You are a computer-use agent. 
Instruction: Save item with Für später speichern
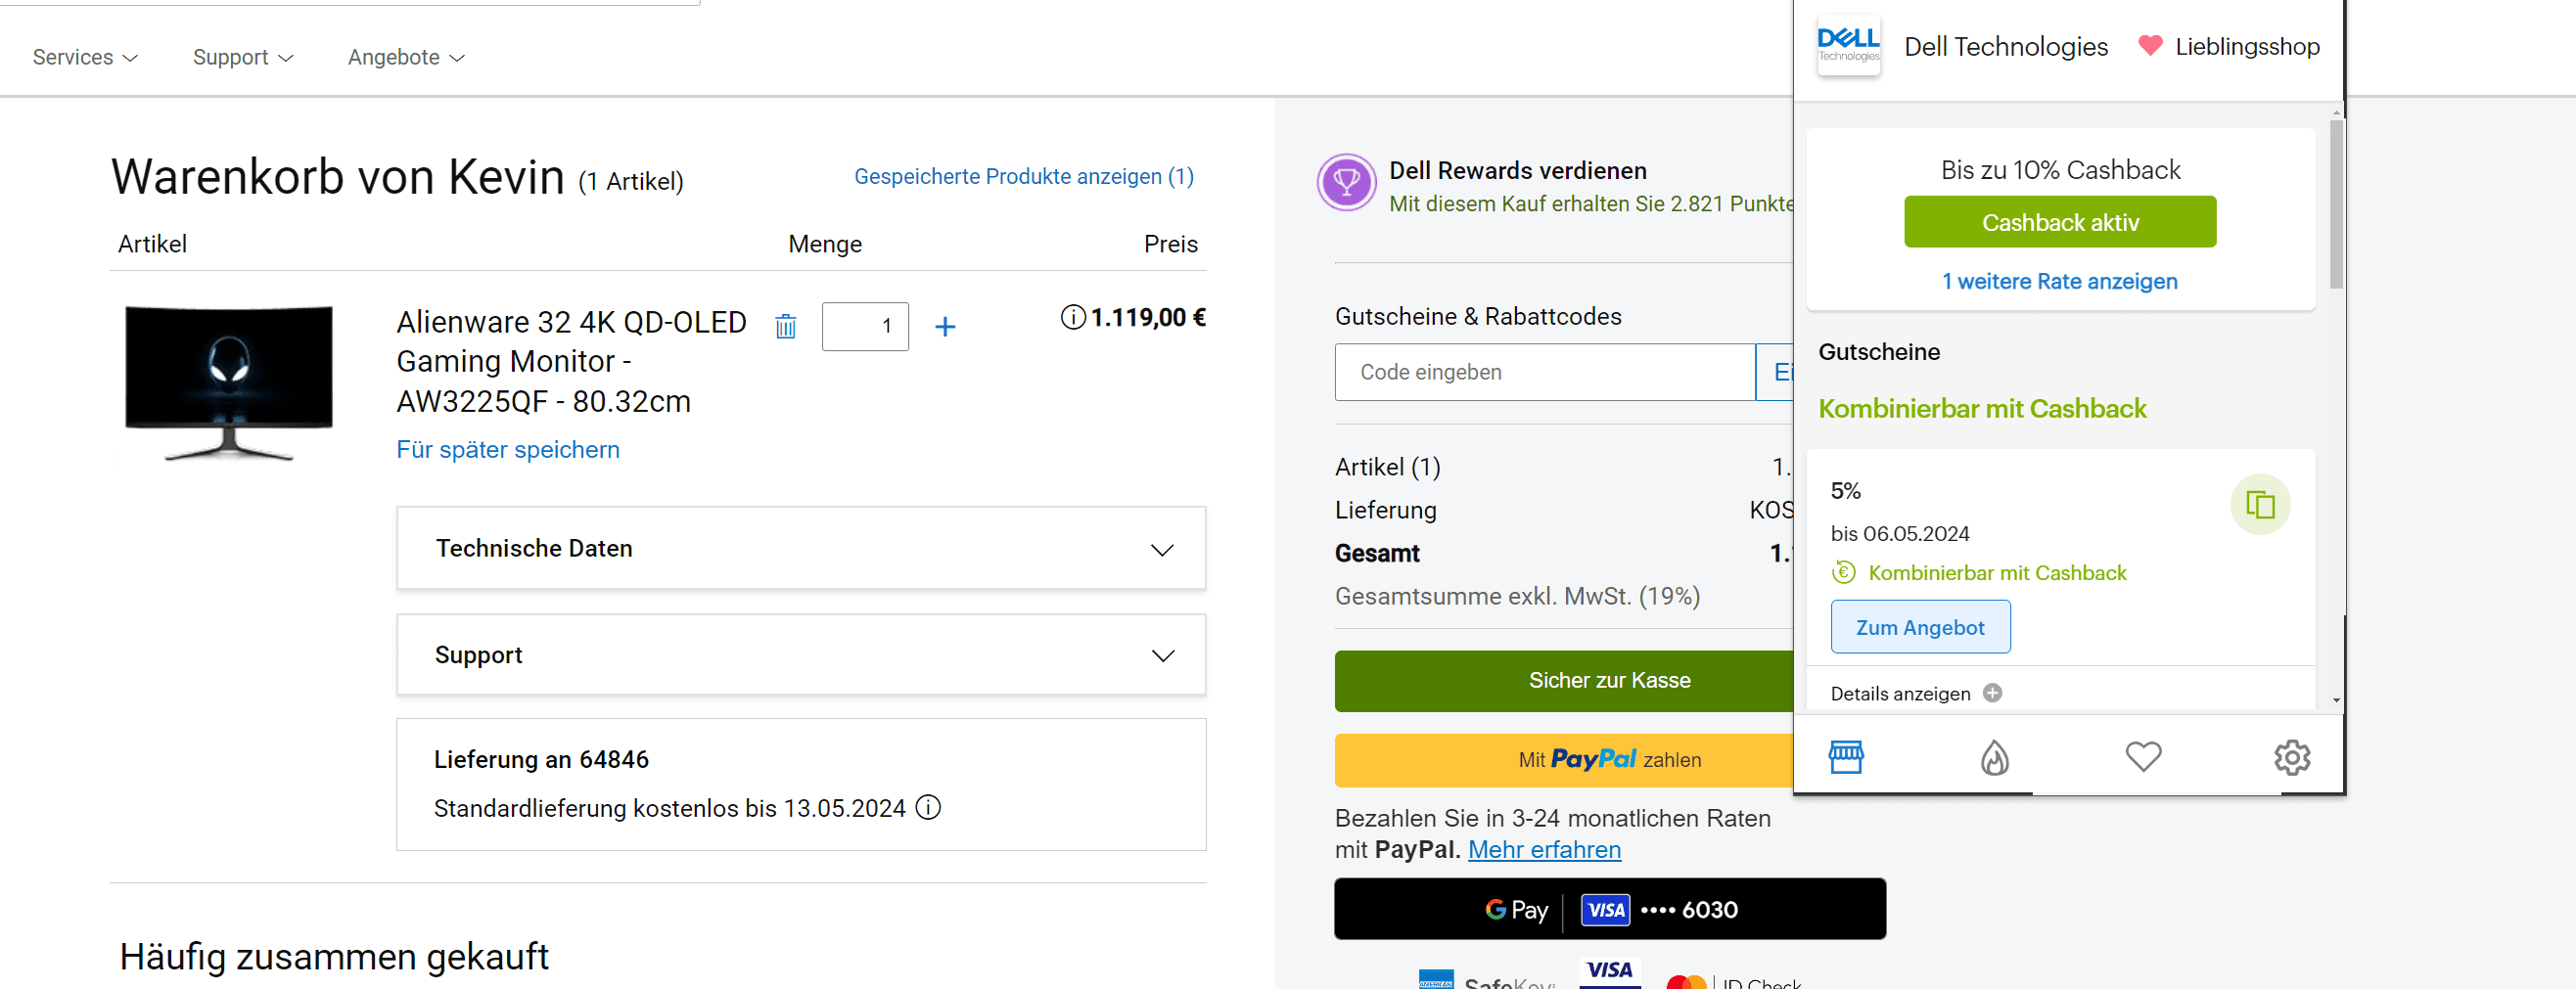[x=508, y=449]
